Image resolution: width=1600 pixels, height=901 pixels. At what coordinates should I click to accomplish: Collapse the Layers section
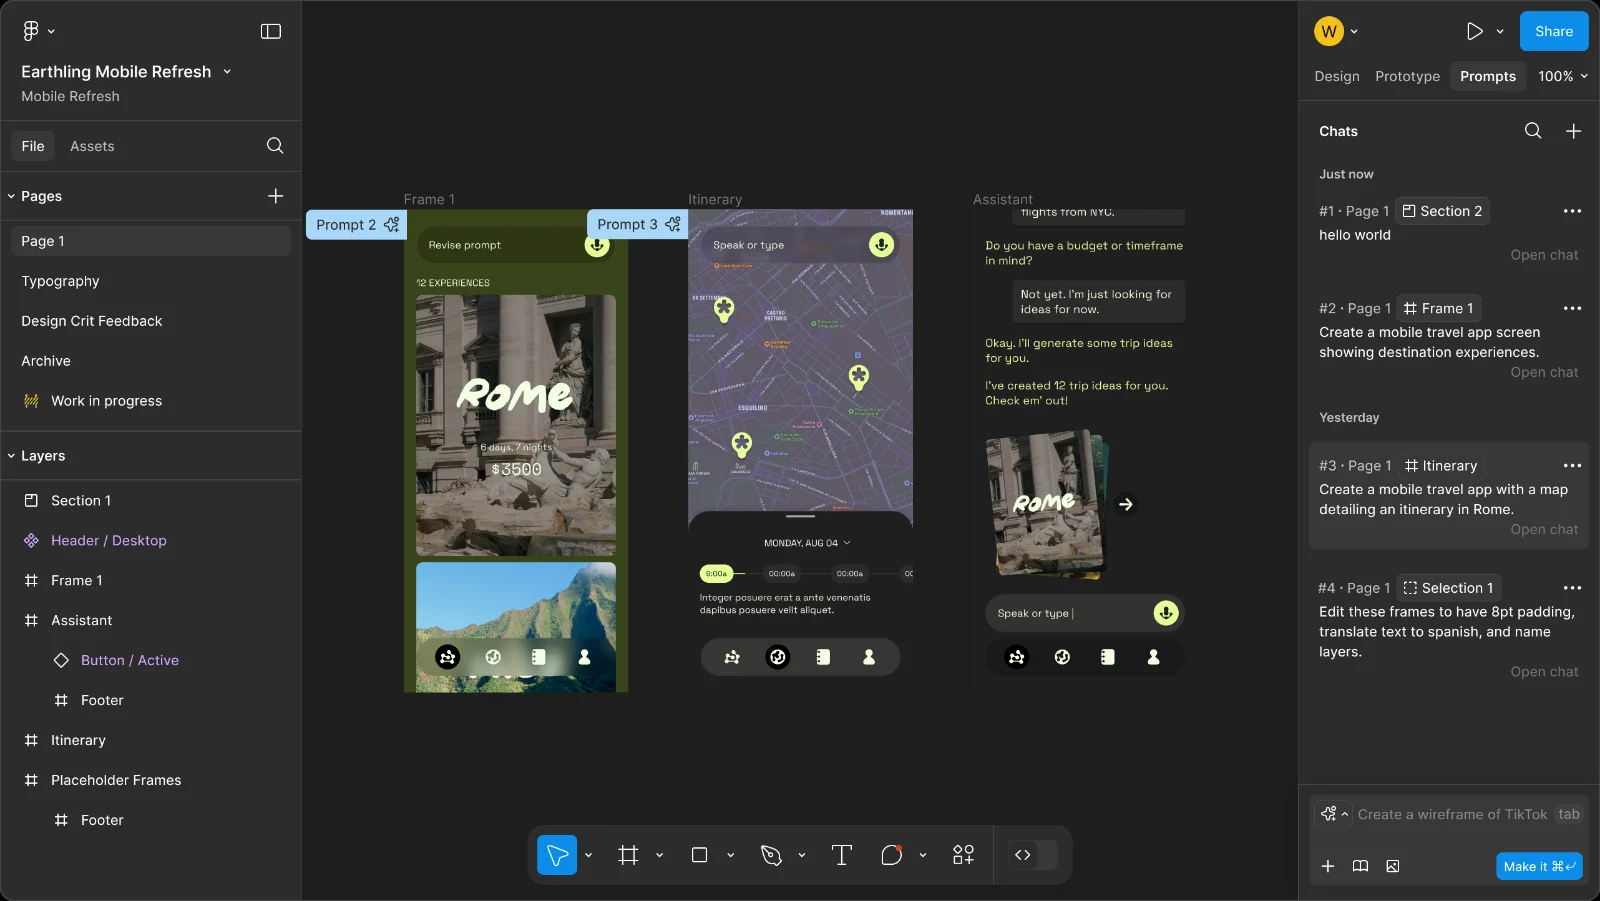(x=11, y=456)
